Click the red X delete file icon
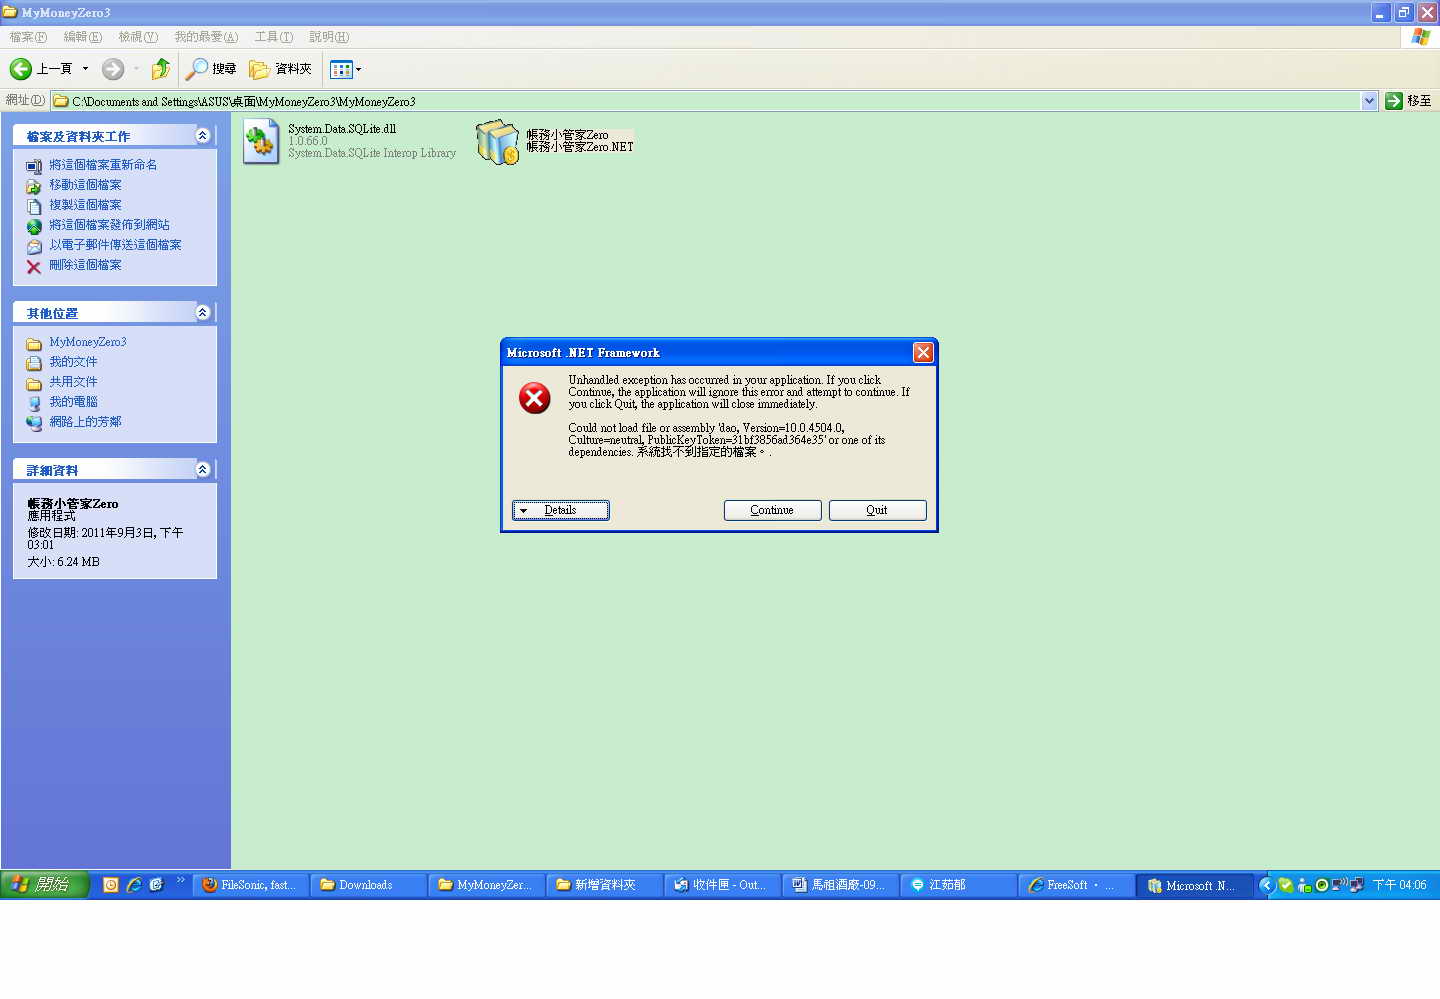This screenshot has width=1440, height=999. point(34,266)
